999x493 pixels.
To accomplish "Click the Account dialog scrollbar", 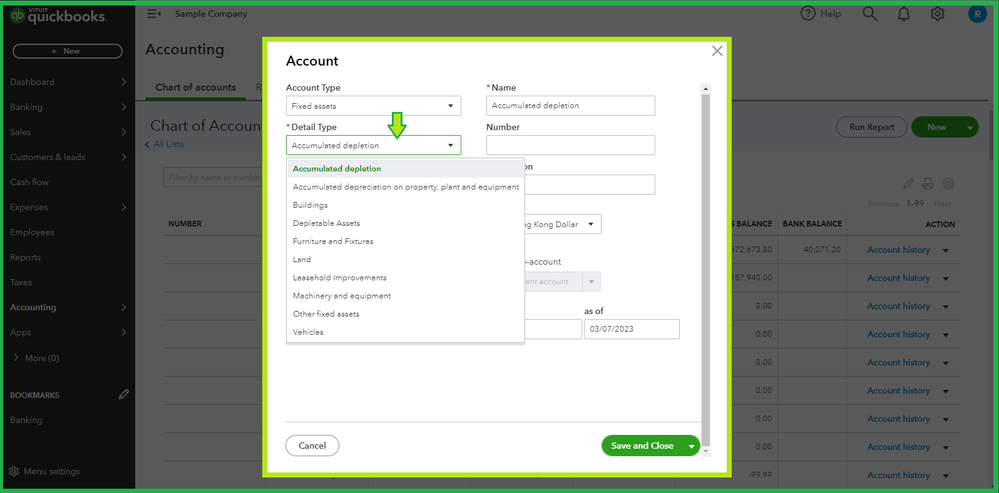I will point(705,268).
